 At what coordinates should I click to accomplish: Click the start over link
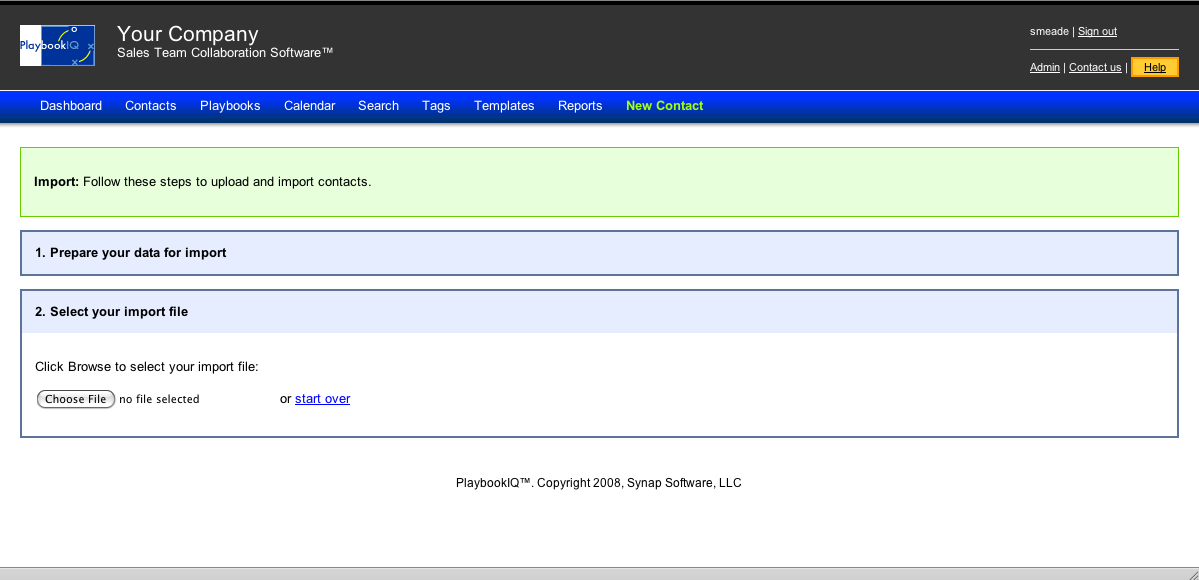[322, 399]
